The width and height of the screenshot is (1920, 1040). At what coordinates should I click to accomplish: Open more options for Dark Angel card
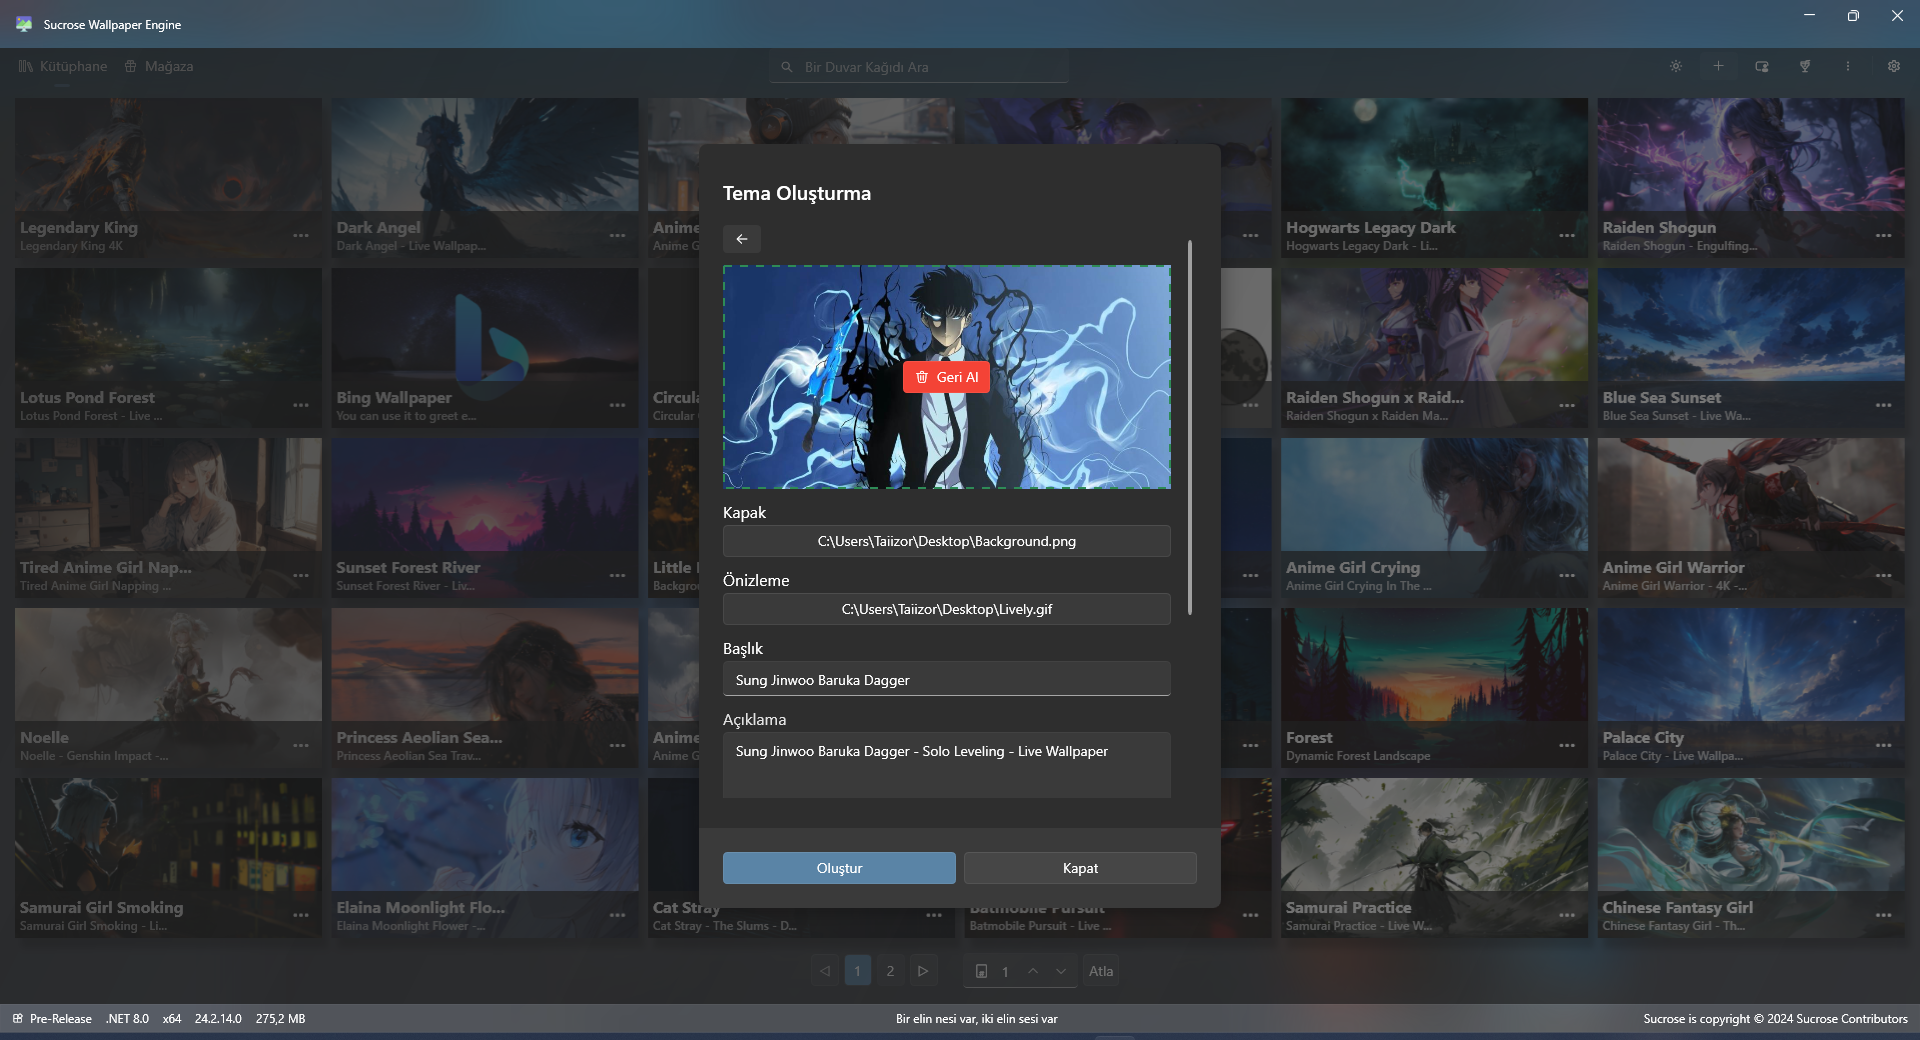[618, 236]
